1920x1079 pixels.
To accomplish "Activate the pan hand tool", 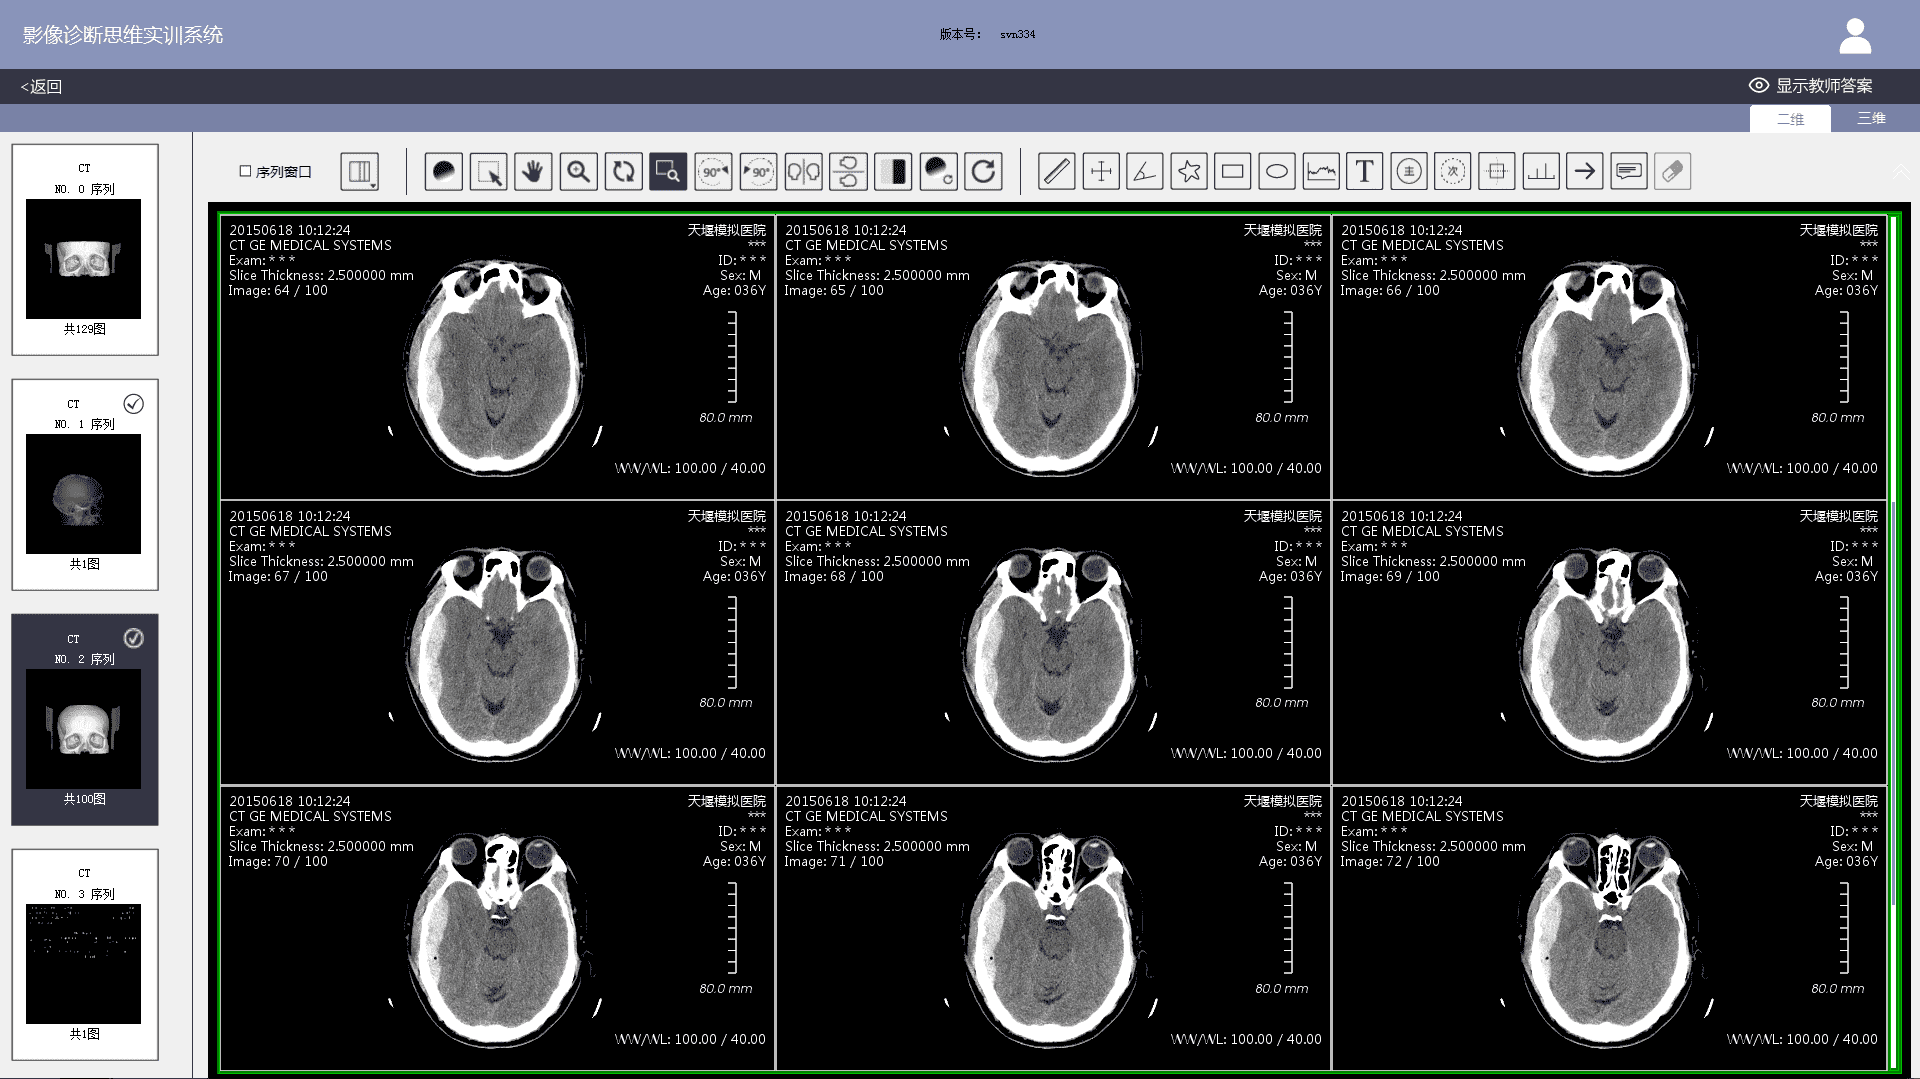I will (533, 171).
